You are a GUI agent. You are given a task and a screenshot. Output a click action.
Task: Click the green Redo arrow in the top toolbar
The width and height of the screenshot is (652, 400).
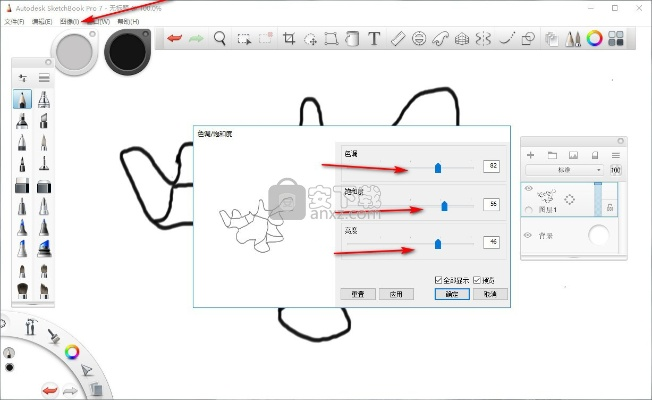[x=196, y=39]
